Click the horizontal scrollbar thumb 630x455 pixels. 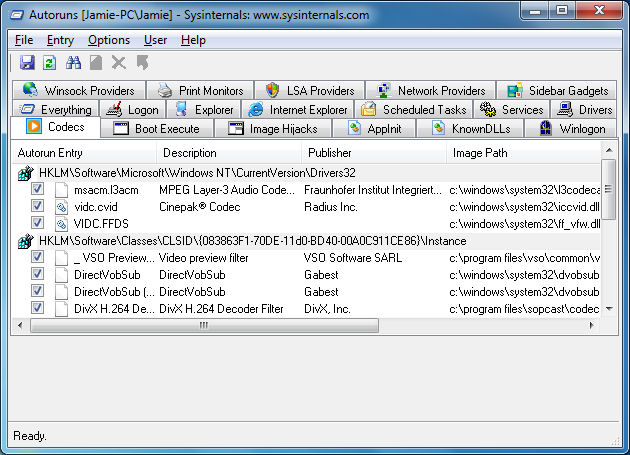coord(204,325)
